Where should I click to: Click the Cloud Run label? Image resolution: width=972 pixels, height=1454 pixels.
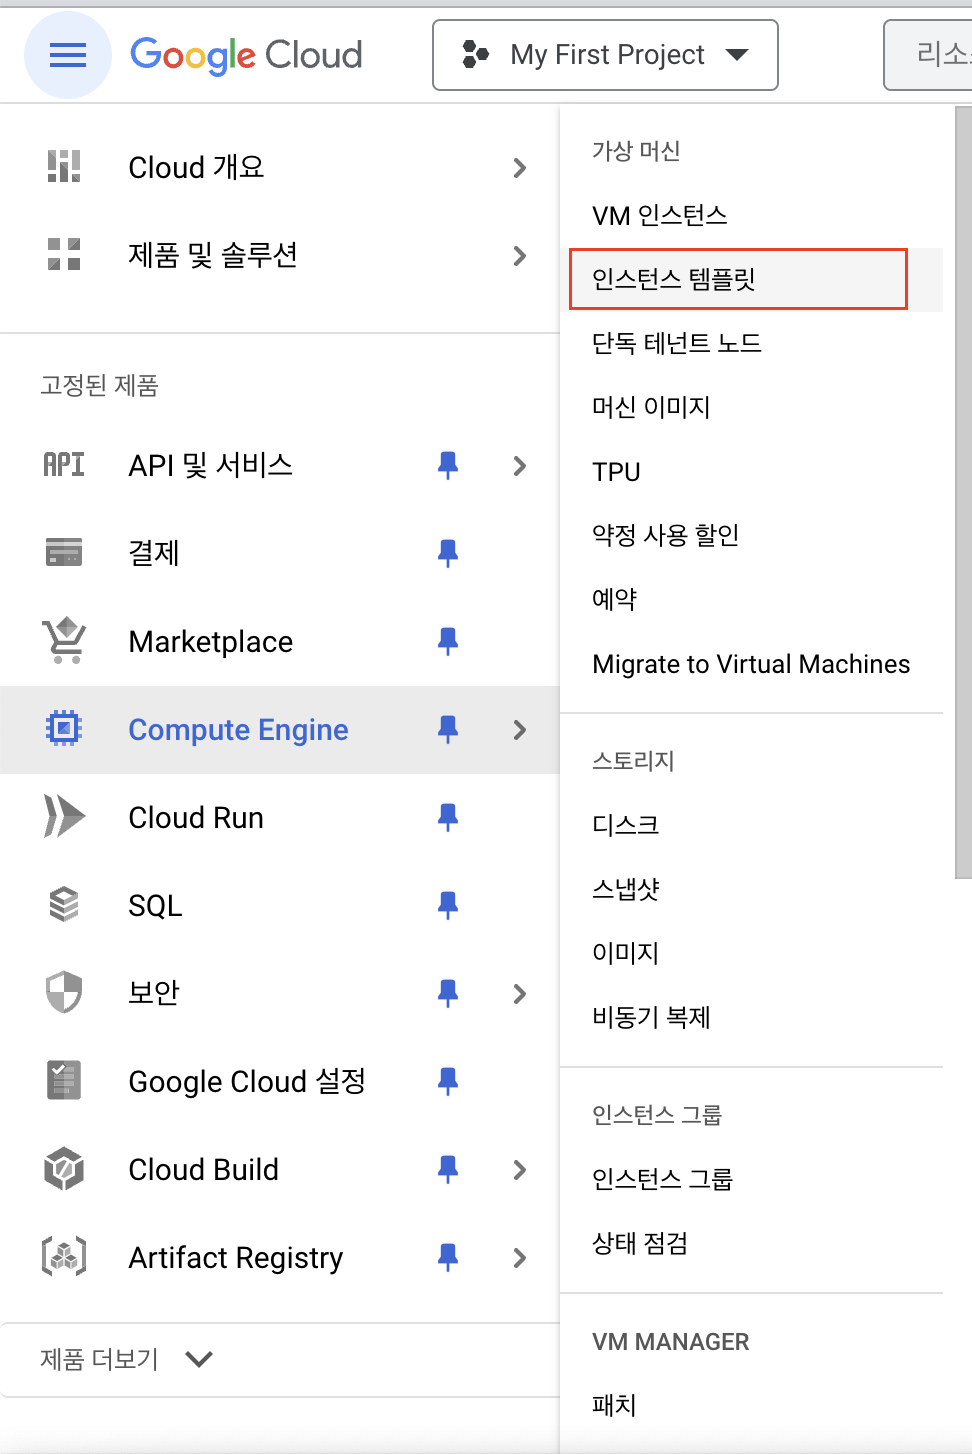tap(196, 818)
